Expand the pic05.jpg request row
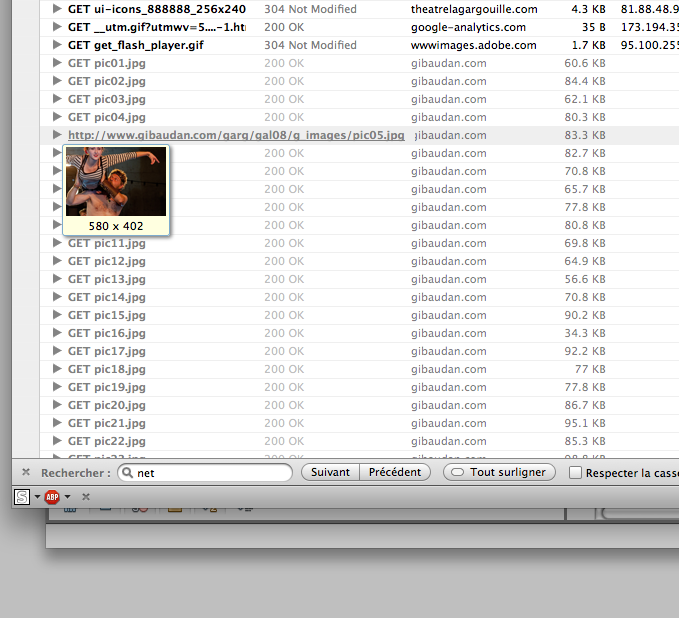The height and width of the screenshot is (618, 679). (x=57, y=135)
